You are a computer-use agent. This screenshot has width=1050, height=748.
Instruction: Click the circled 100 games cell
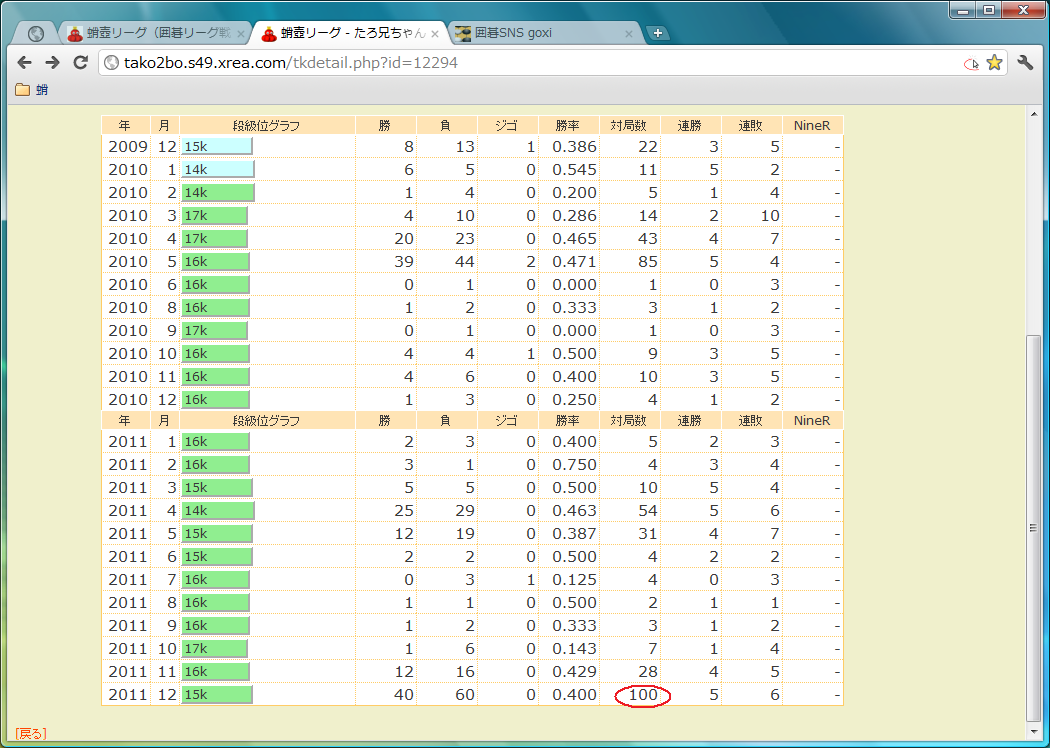(642, 695)
